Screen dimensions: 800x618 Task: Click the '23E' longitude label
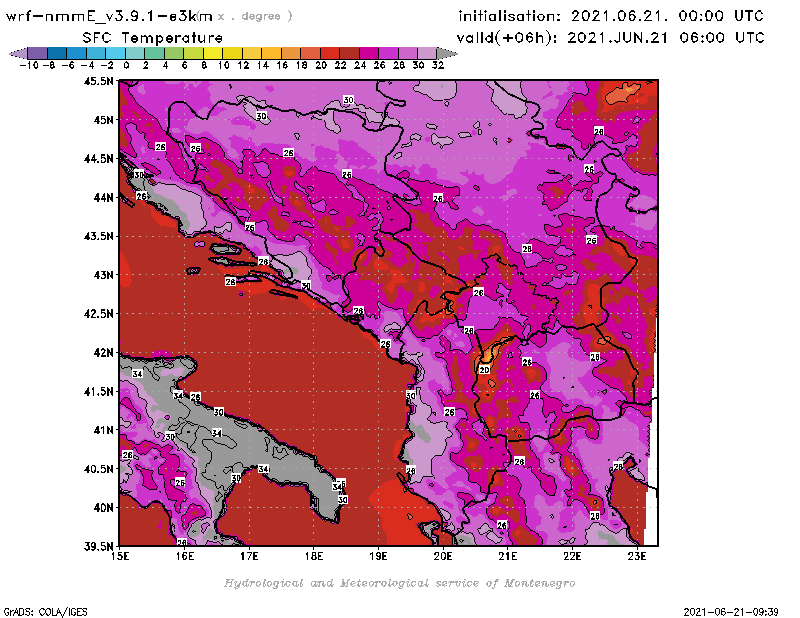[x=637, y=556]
